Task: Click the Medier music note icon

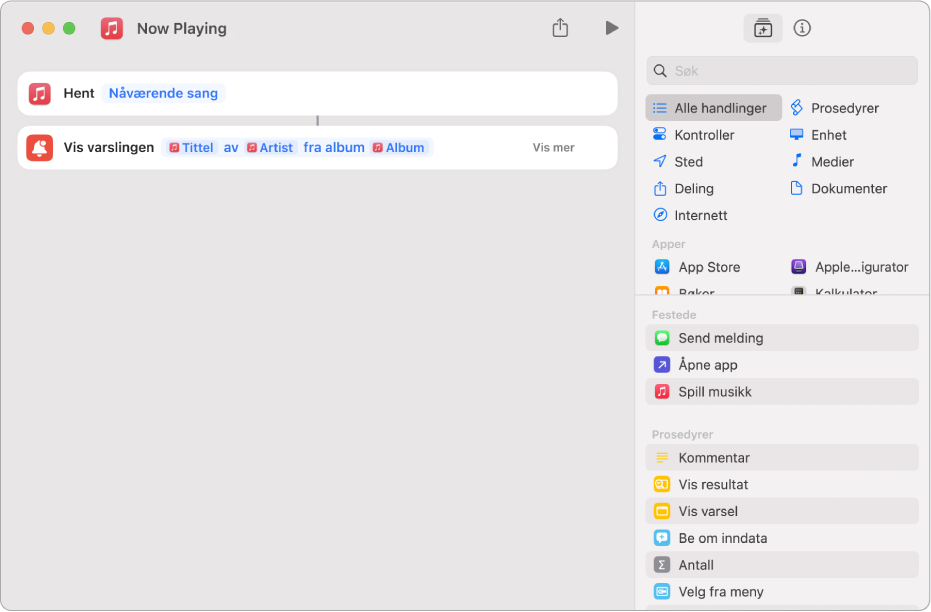Action: [x=797, y=160]
